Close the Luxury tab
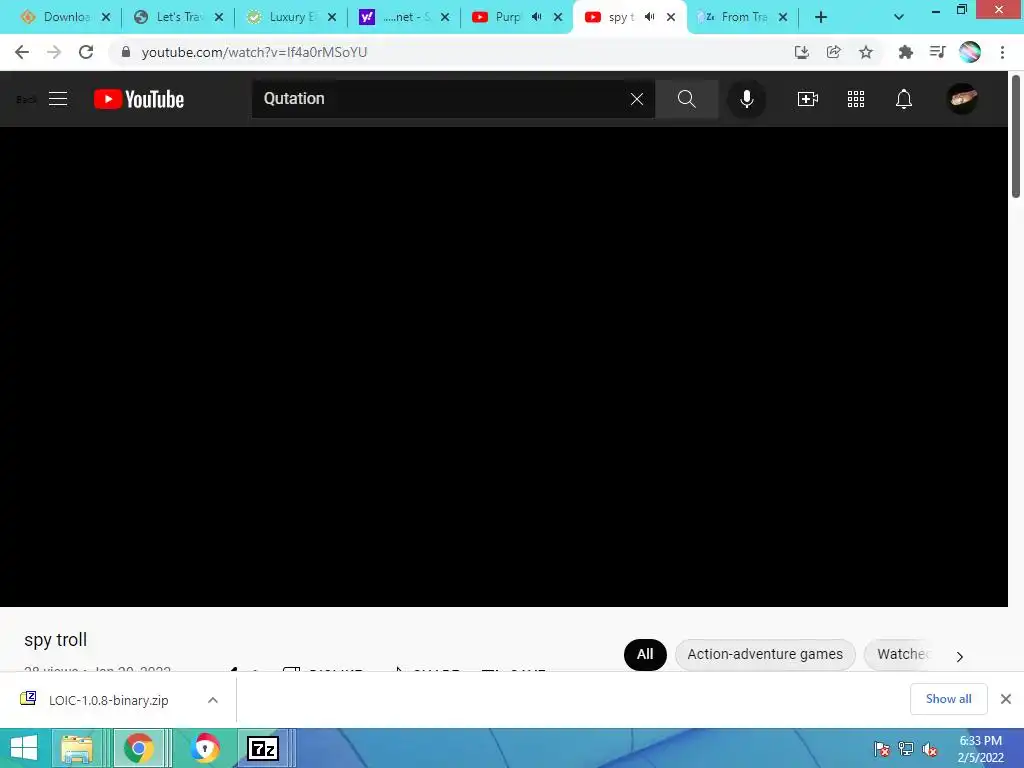The image size is (1024, 768). pyautogui.click(x=332, y=17)
